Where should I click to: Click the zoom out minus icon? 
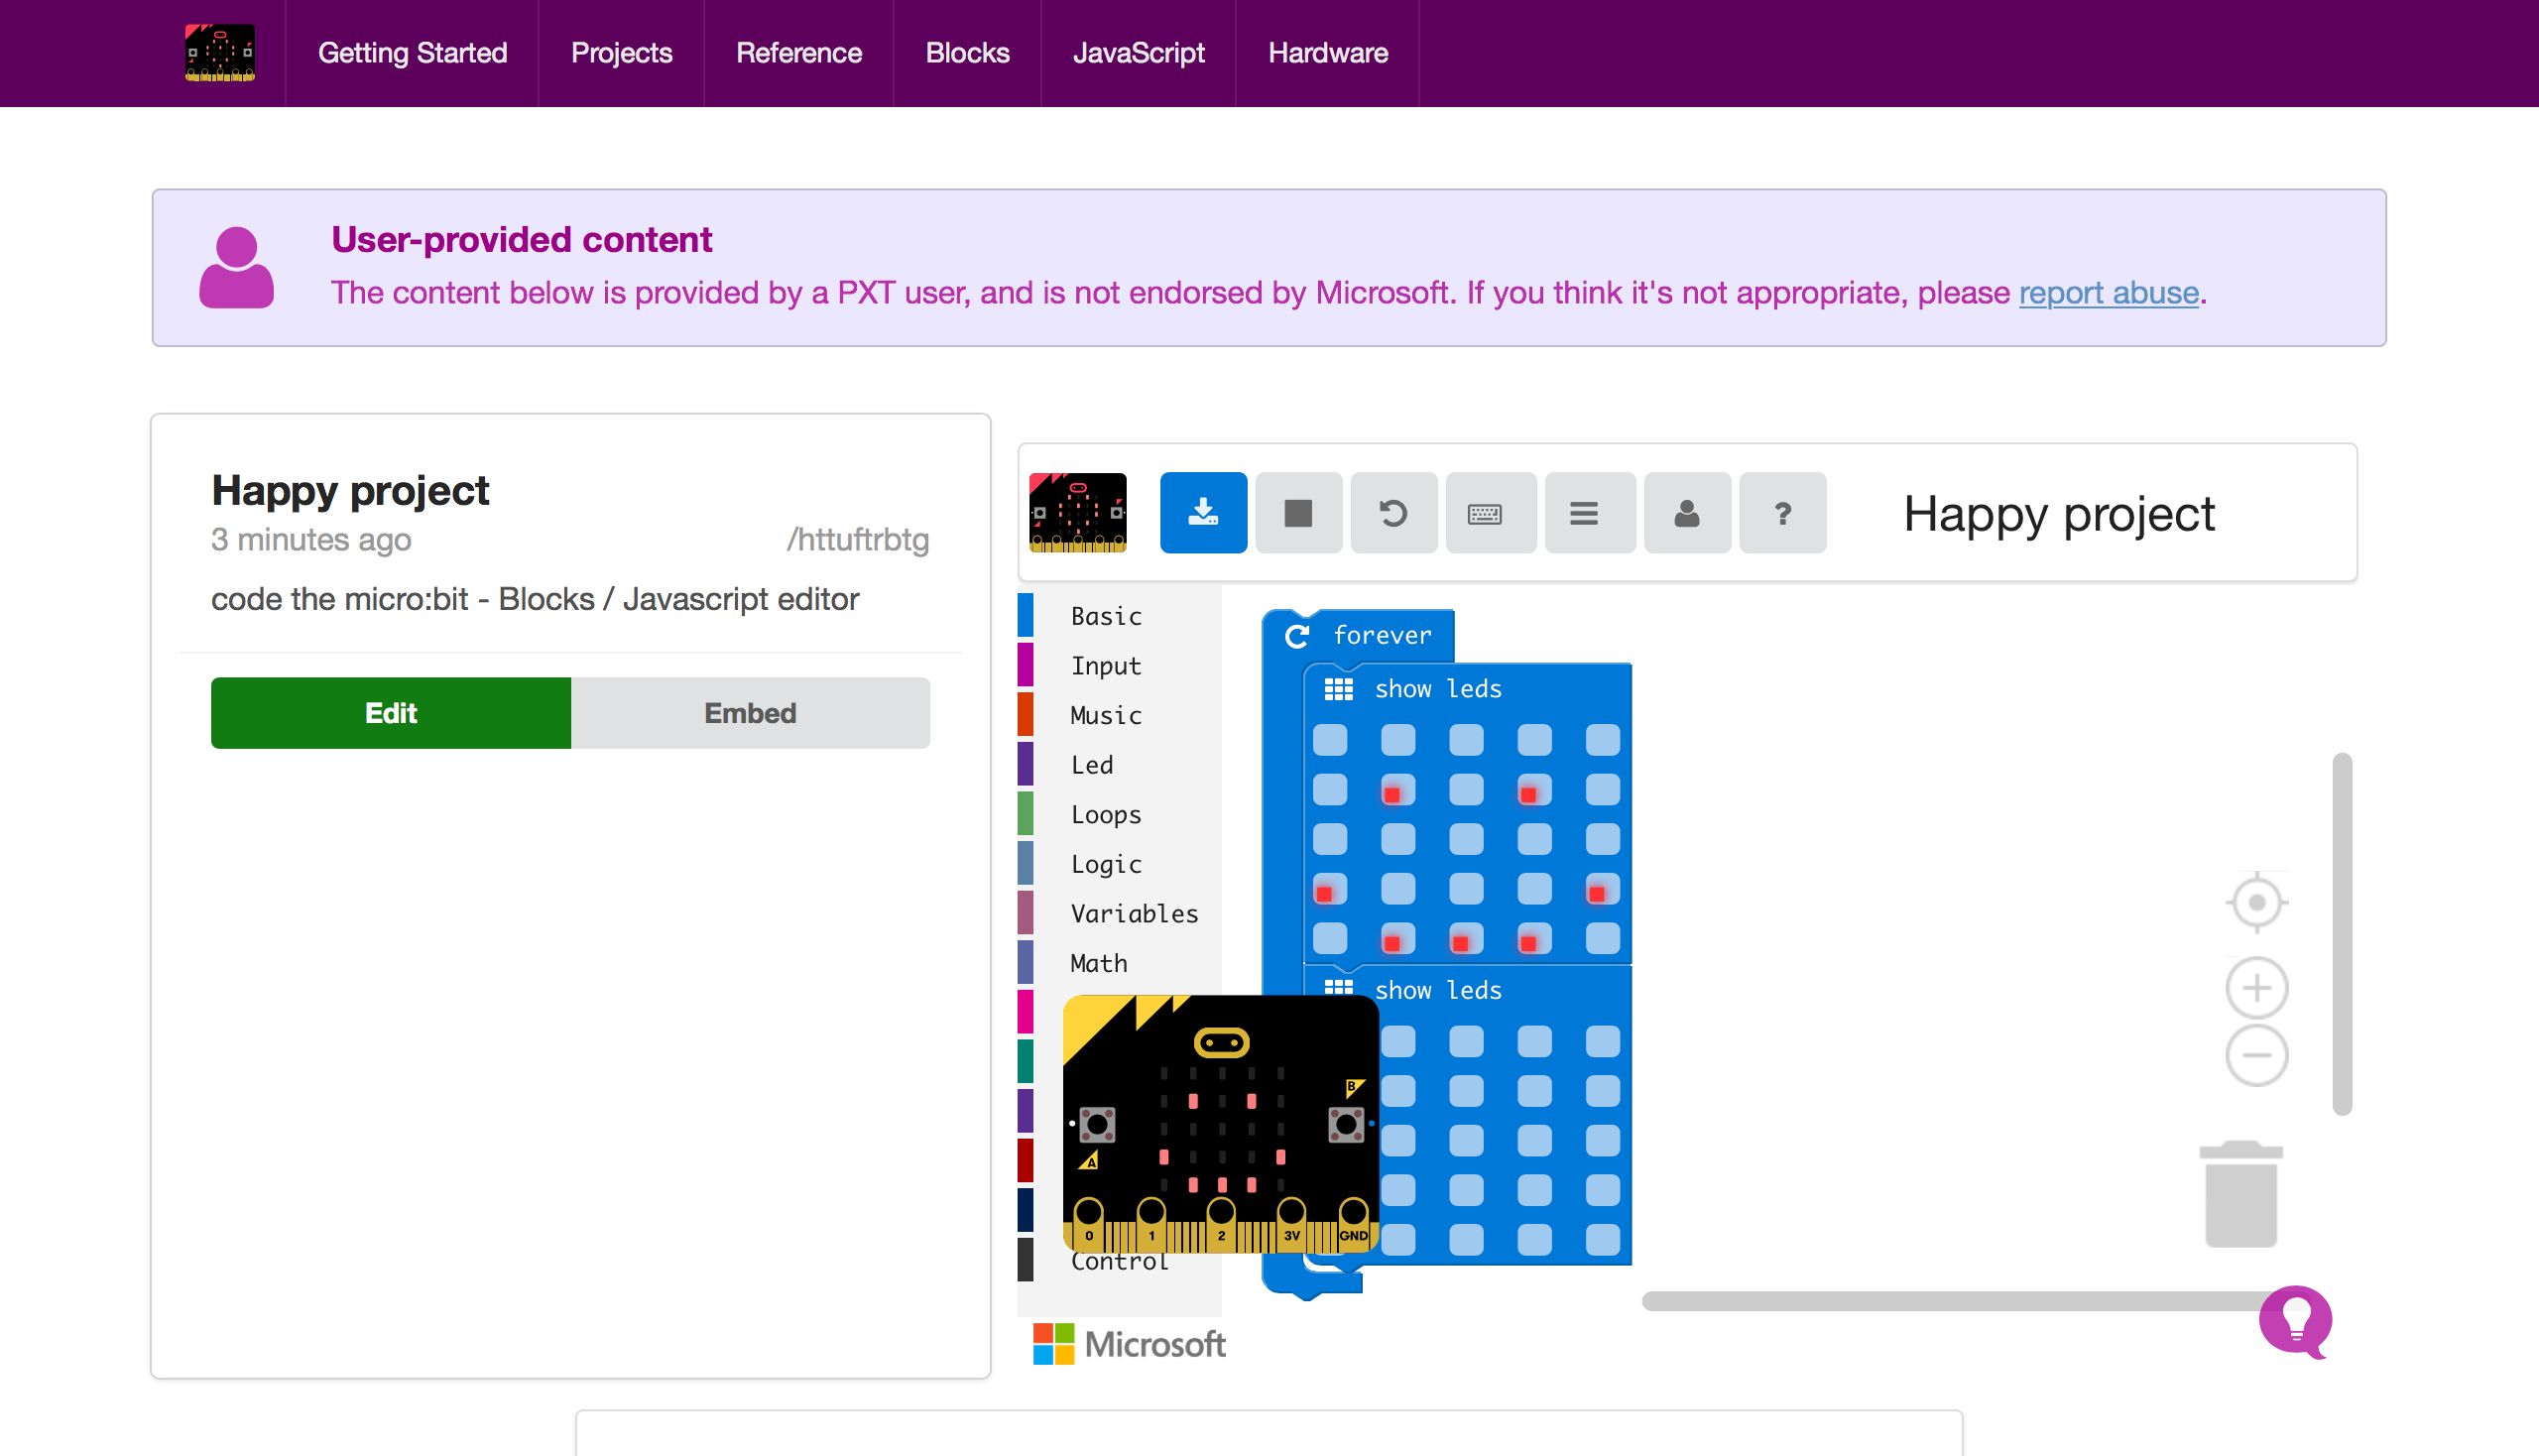(2257, 1055)
